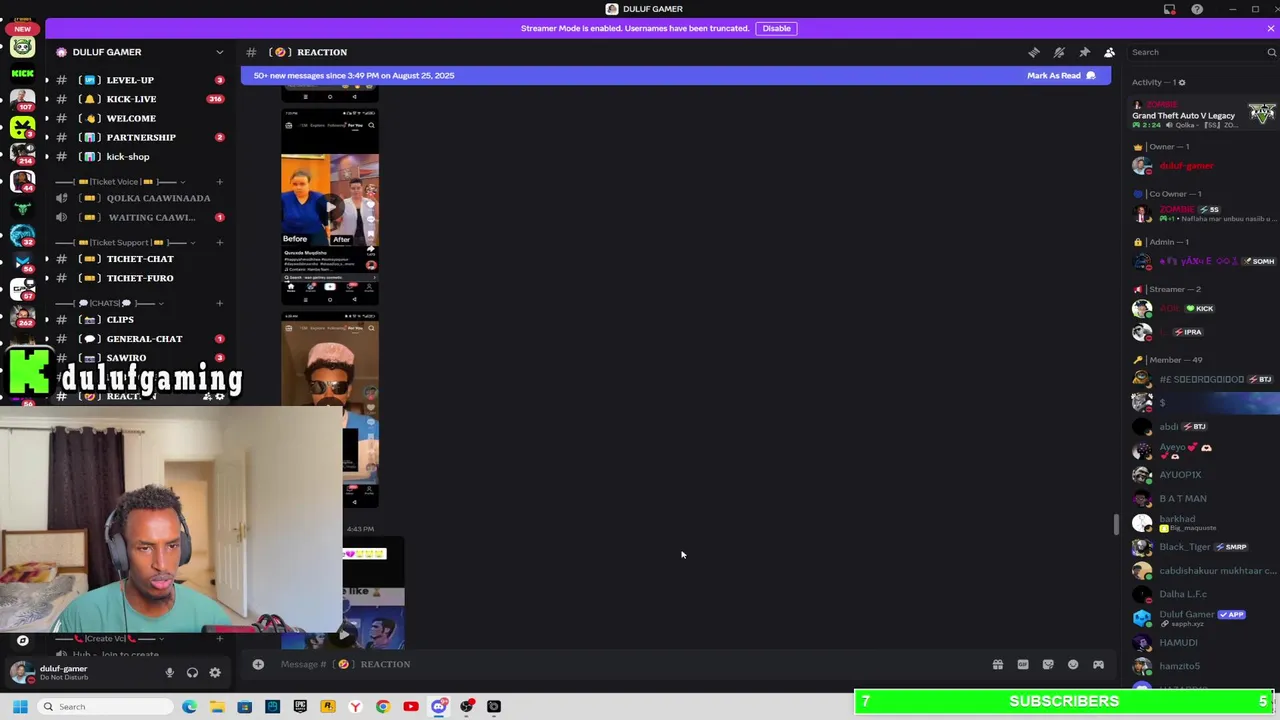Click Windows taskbar search box
The image size is (1280, 720).
point(106,707)
